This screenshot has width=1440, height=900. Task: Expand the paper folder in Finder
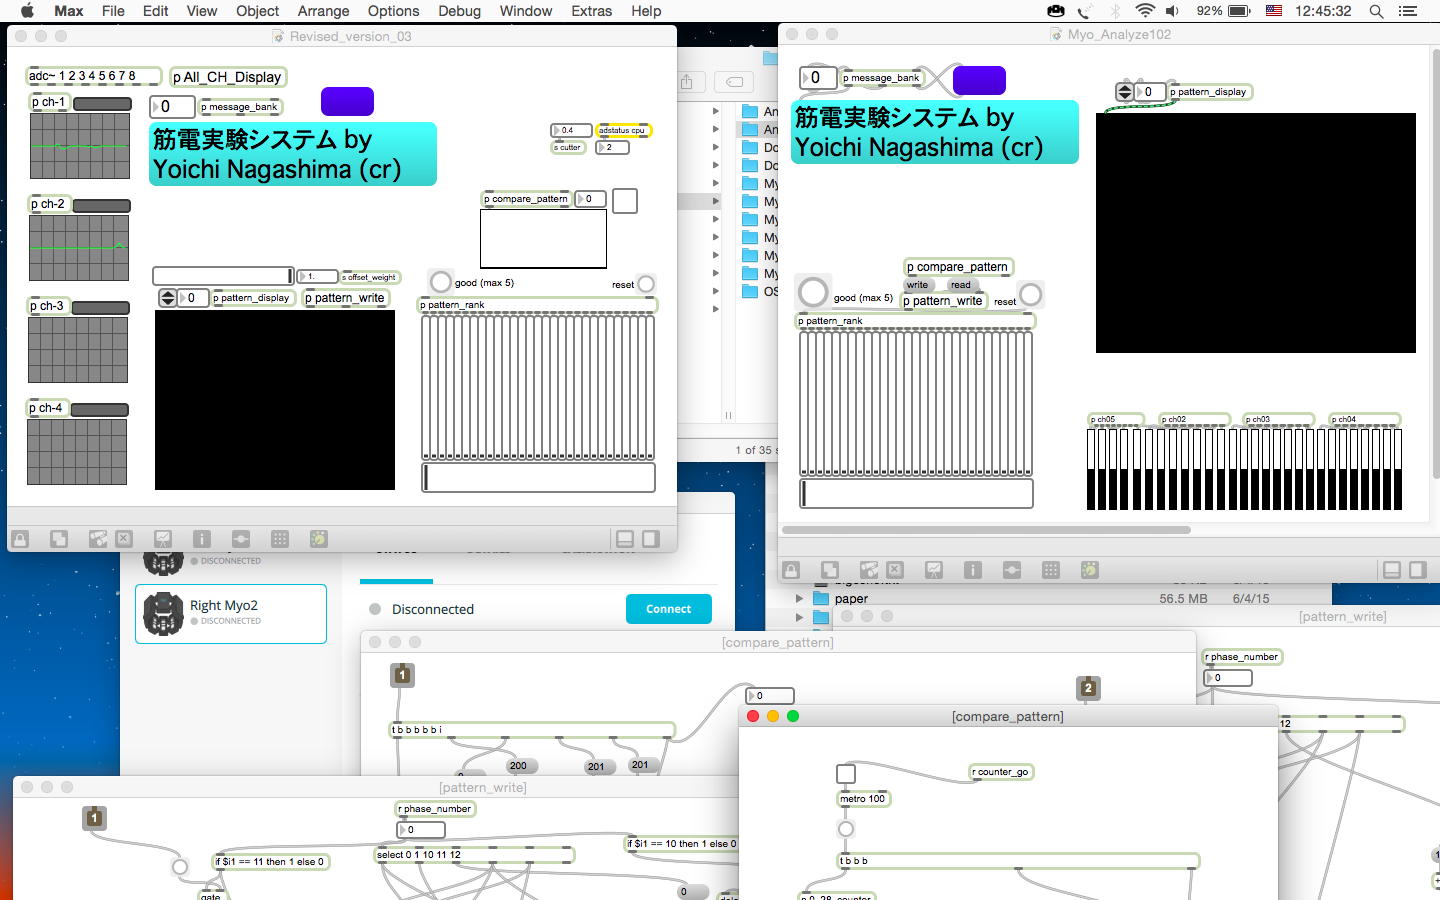[x=799, y=599]
